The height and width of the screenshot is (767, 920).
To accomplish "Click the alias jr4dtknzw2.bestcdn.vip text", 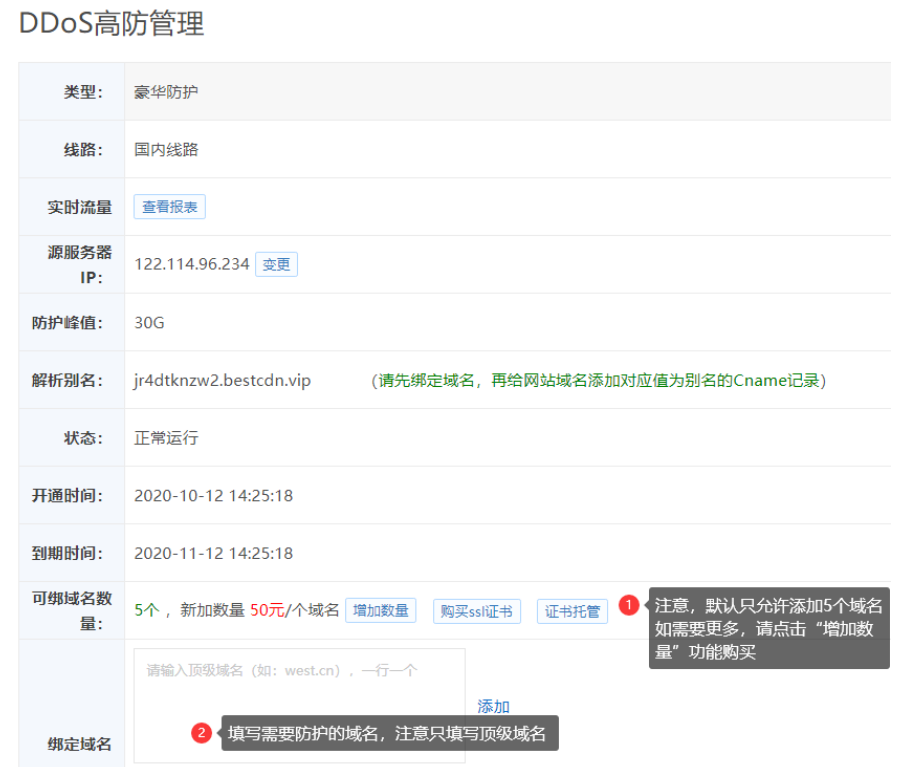I will coord(222,381).
